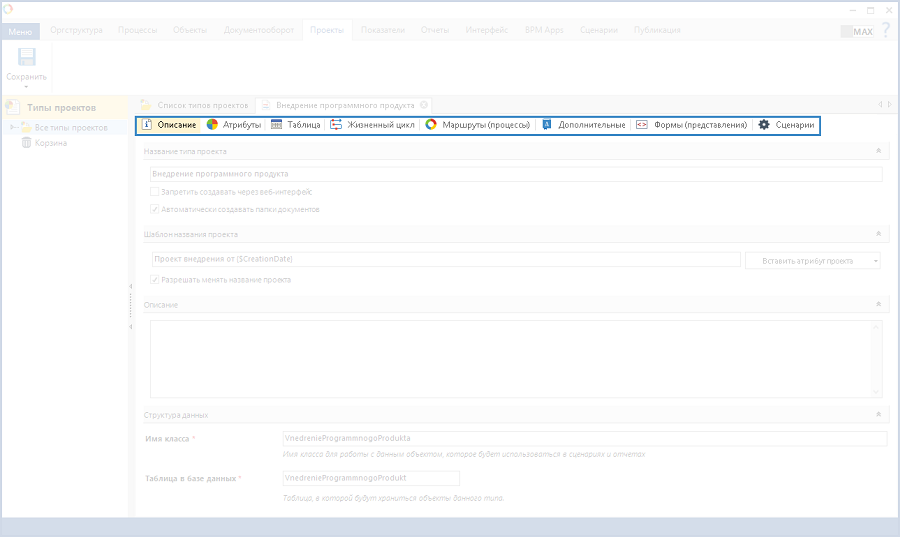The image size is (900, 537).
Task: Click the Меню button
Action: [x=20, y=31]
